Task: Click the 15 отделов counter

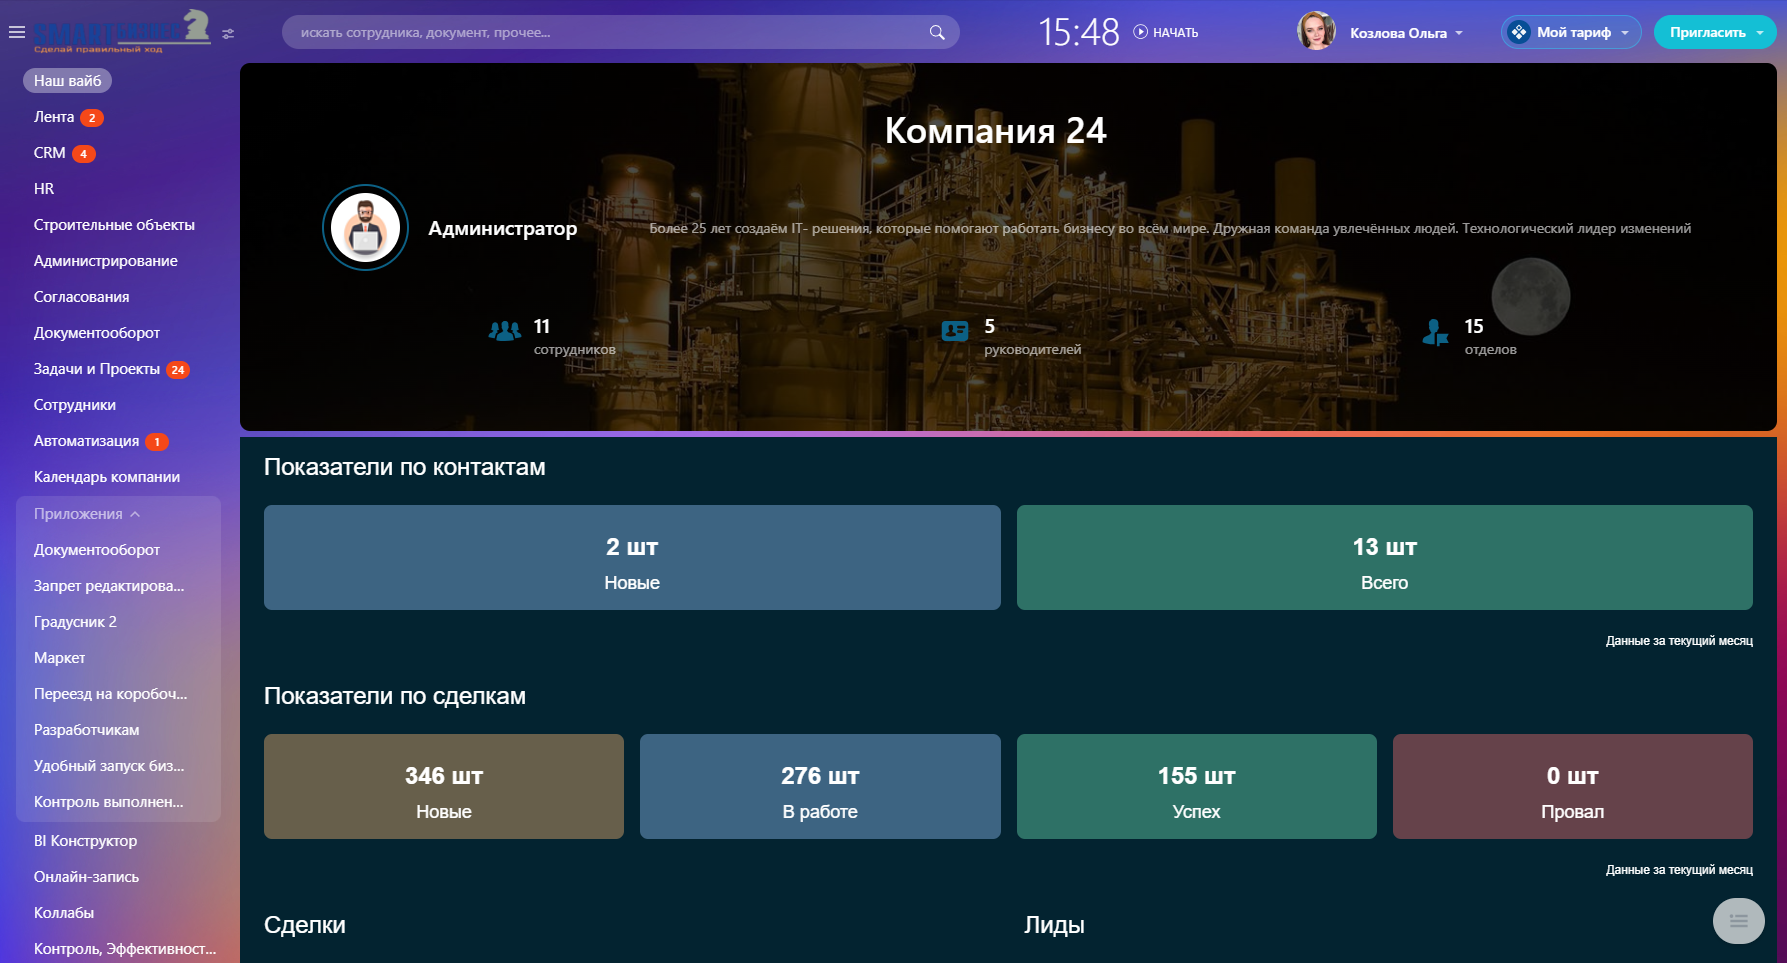Action: 1490,337
